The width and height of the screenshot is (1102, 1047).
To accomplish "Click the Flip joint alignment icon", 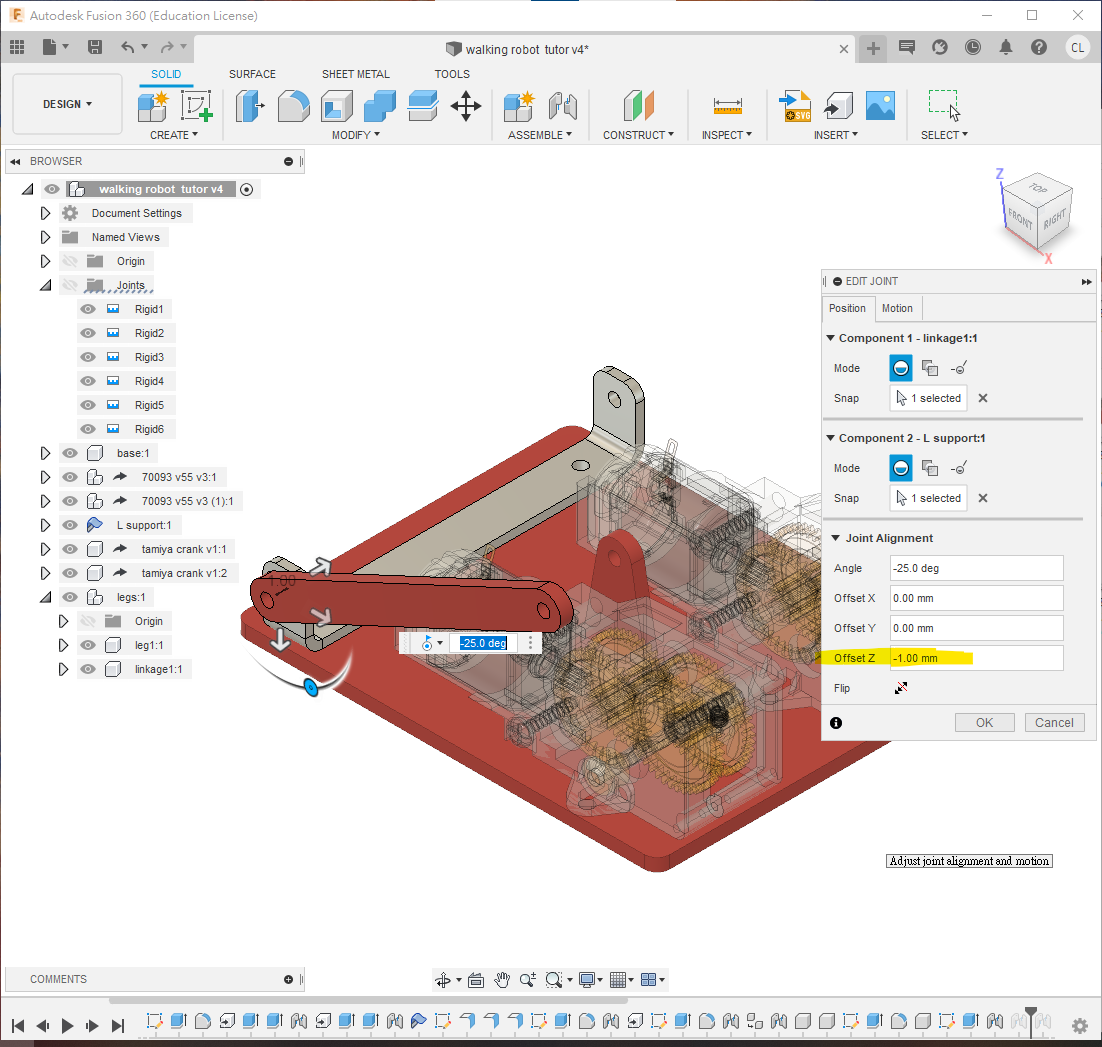I will 901,688.
